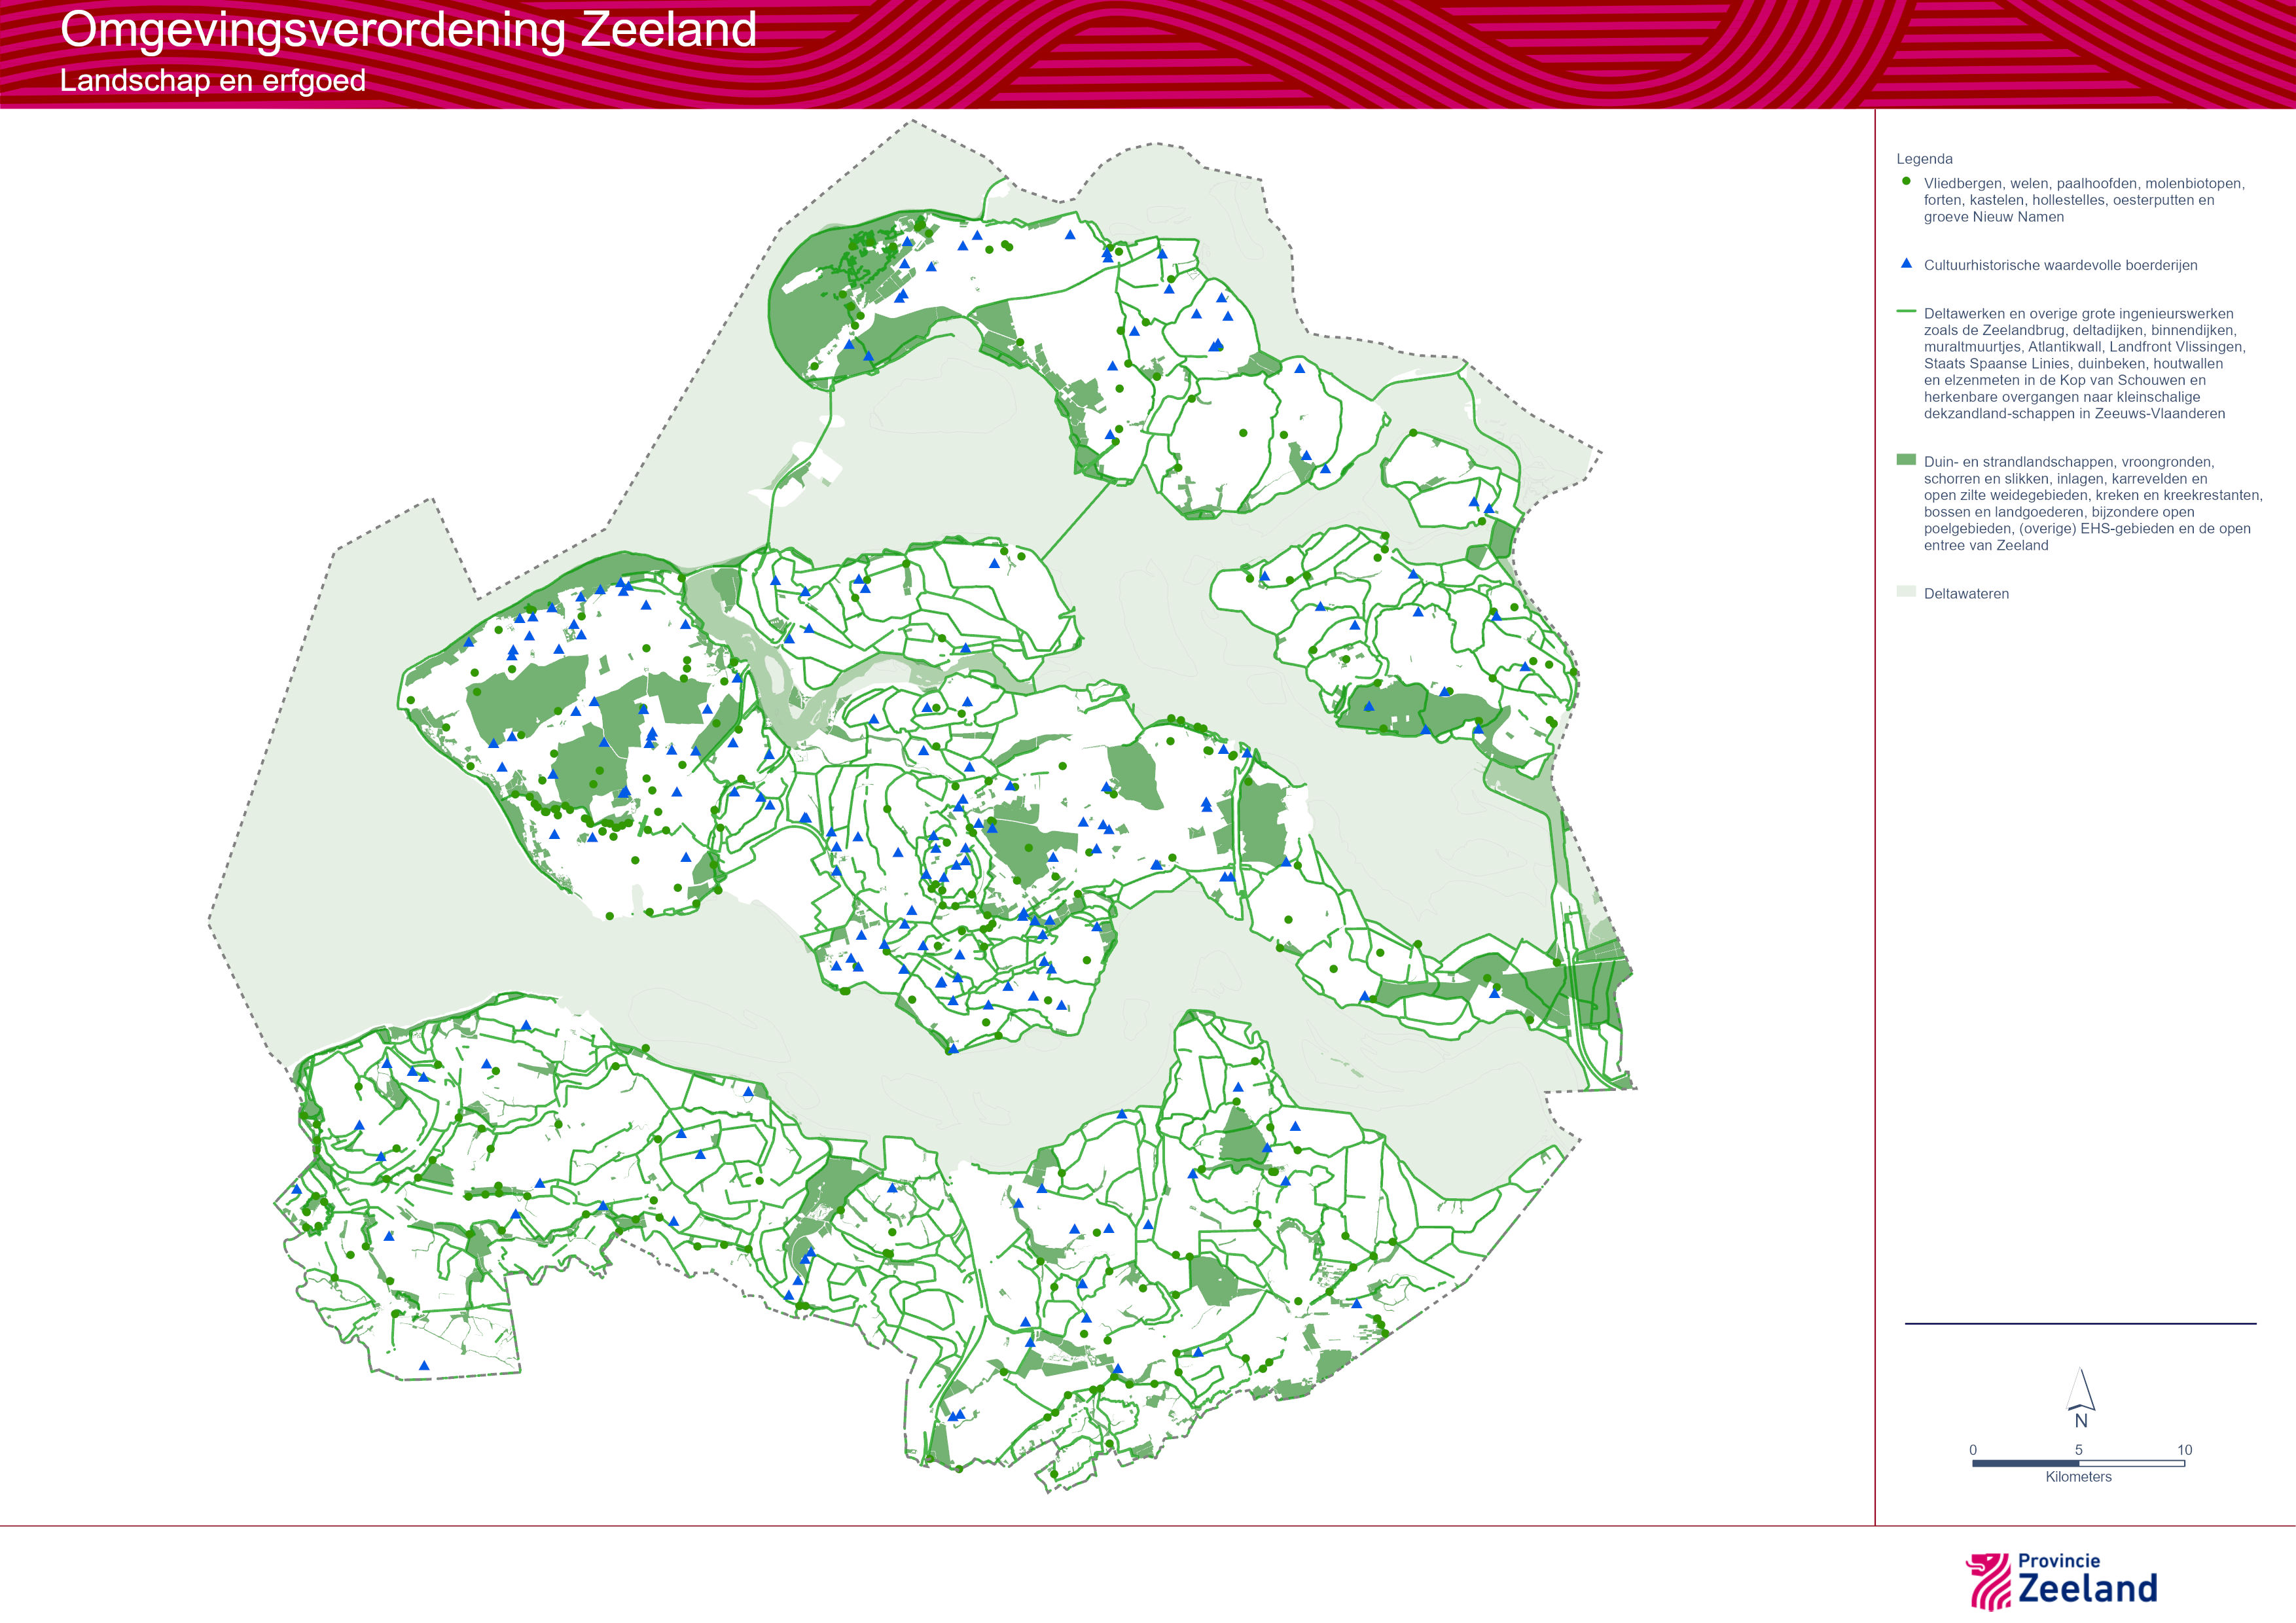Click the pink Provincie Zeeland logo emblem
The height and width of the screenshot is (1623, 2296).
point(1988,1581)
